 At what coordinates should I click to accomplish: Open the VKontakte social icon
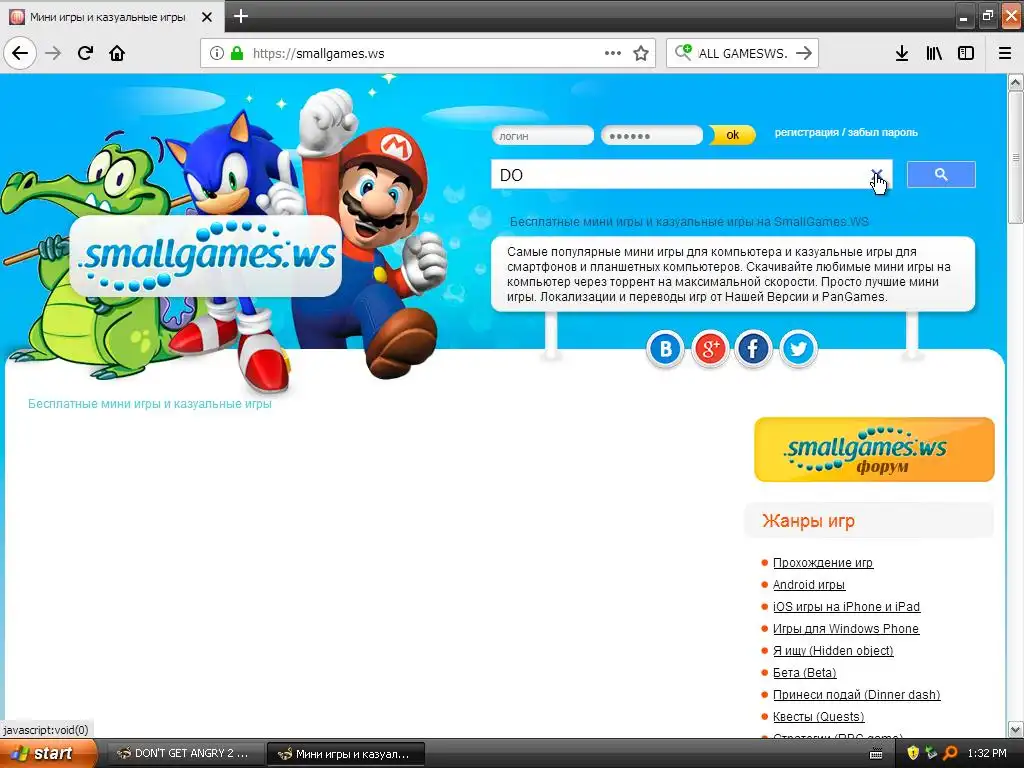coord(665,348)
